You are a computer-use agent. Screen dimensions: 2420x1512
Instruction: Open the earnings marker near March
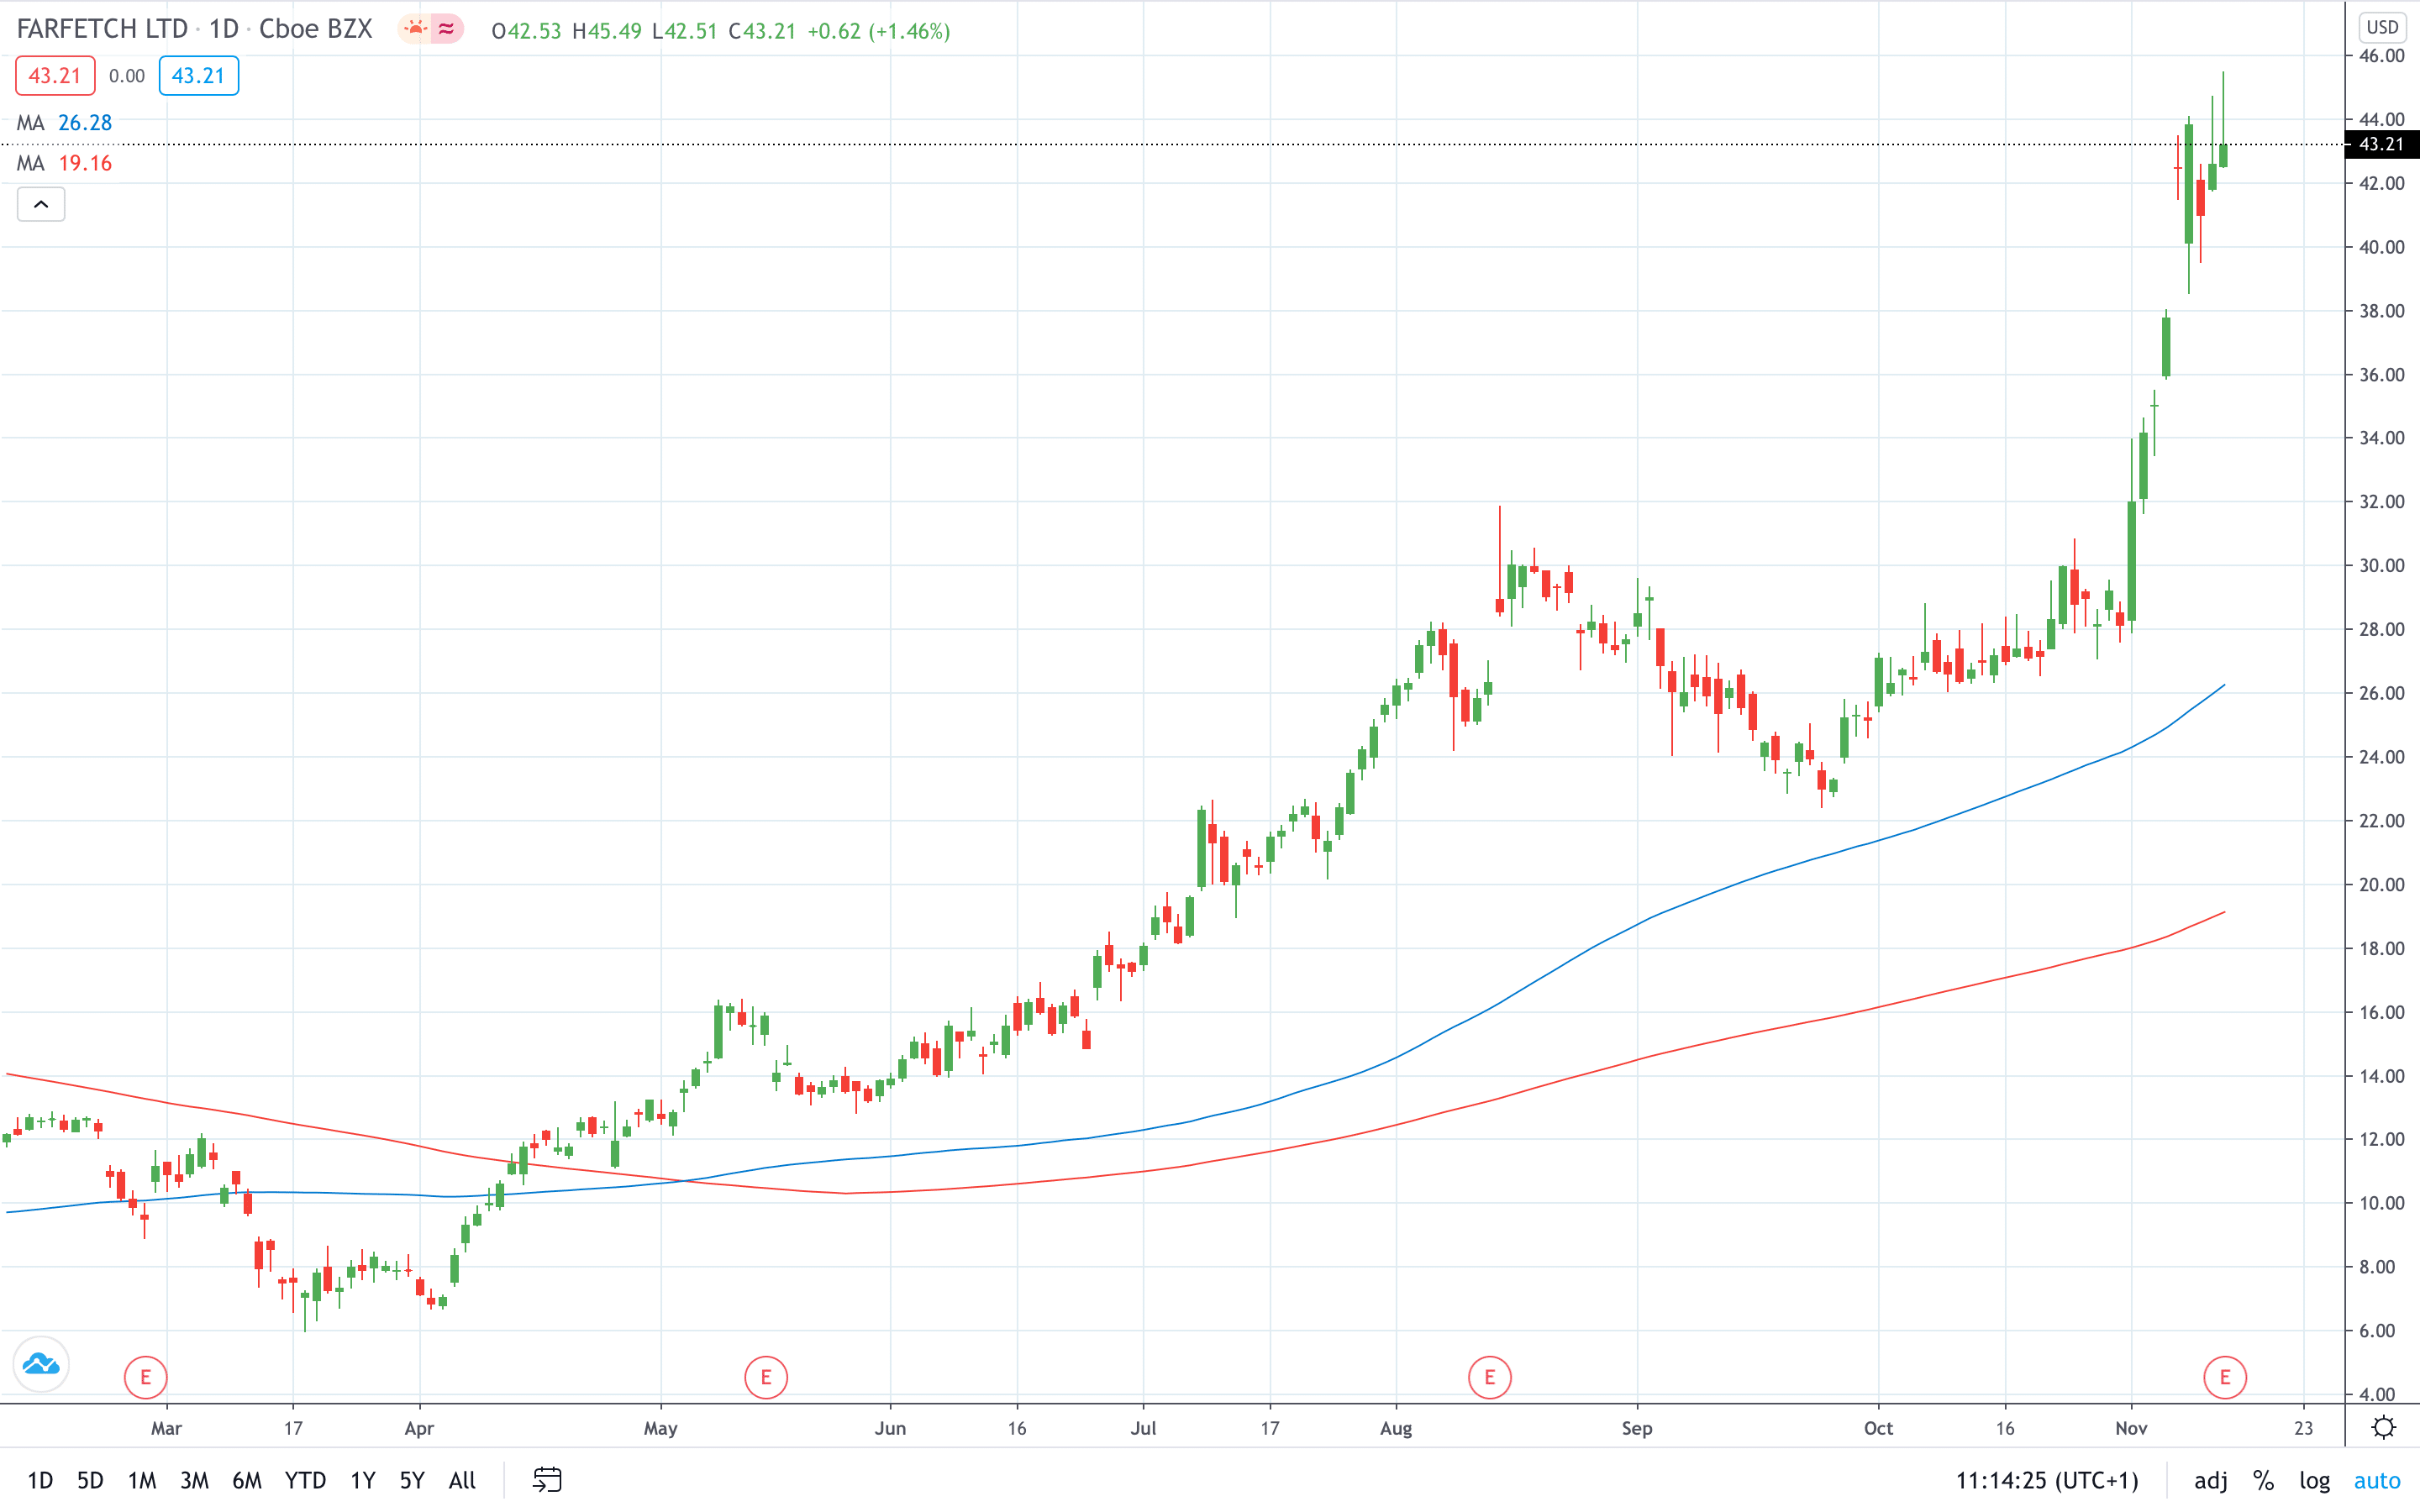(x=145, y=1377)
